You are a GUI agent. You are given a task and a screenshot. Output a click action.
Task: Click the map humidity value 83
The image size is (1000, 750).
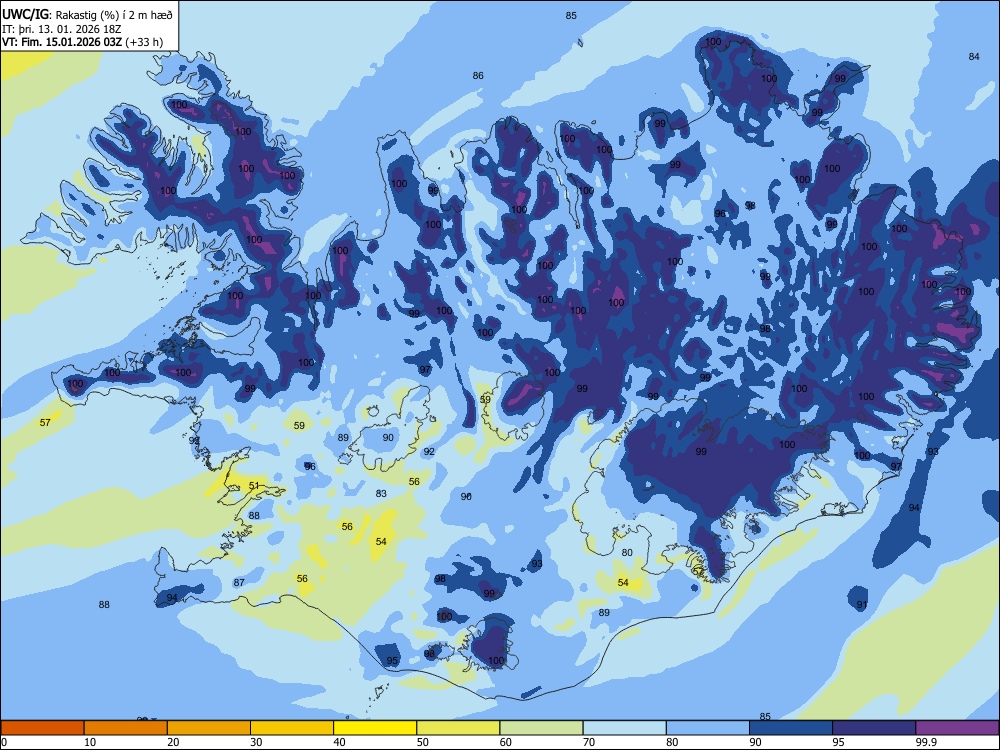[x=381, y=493]
